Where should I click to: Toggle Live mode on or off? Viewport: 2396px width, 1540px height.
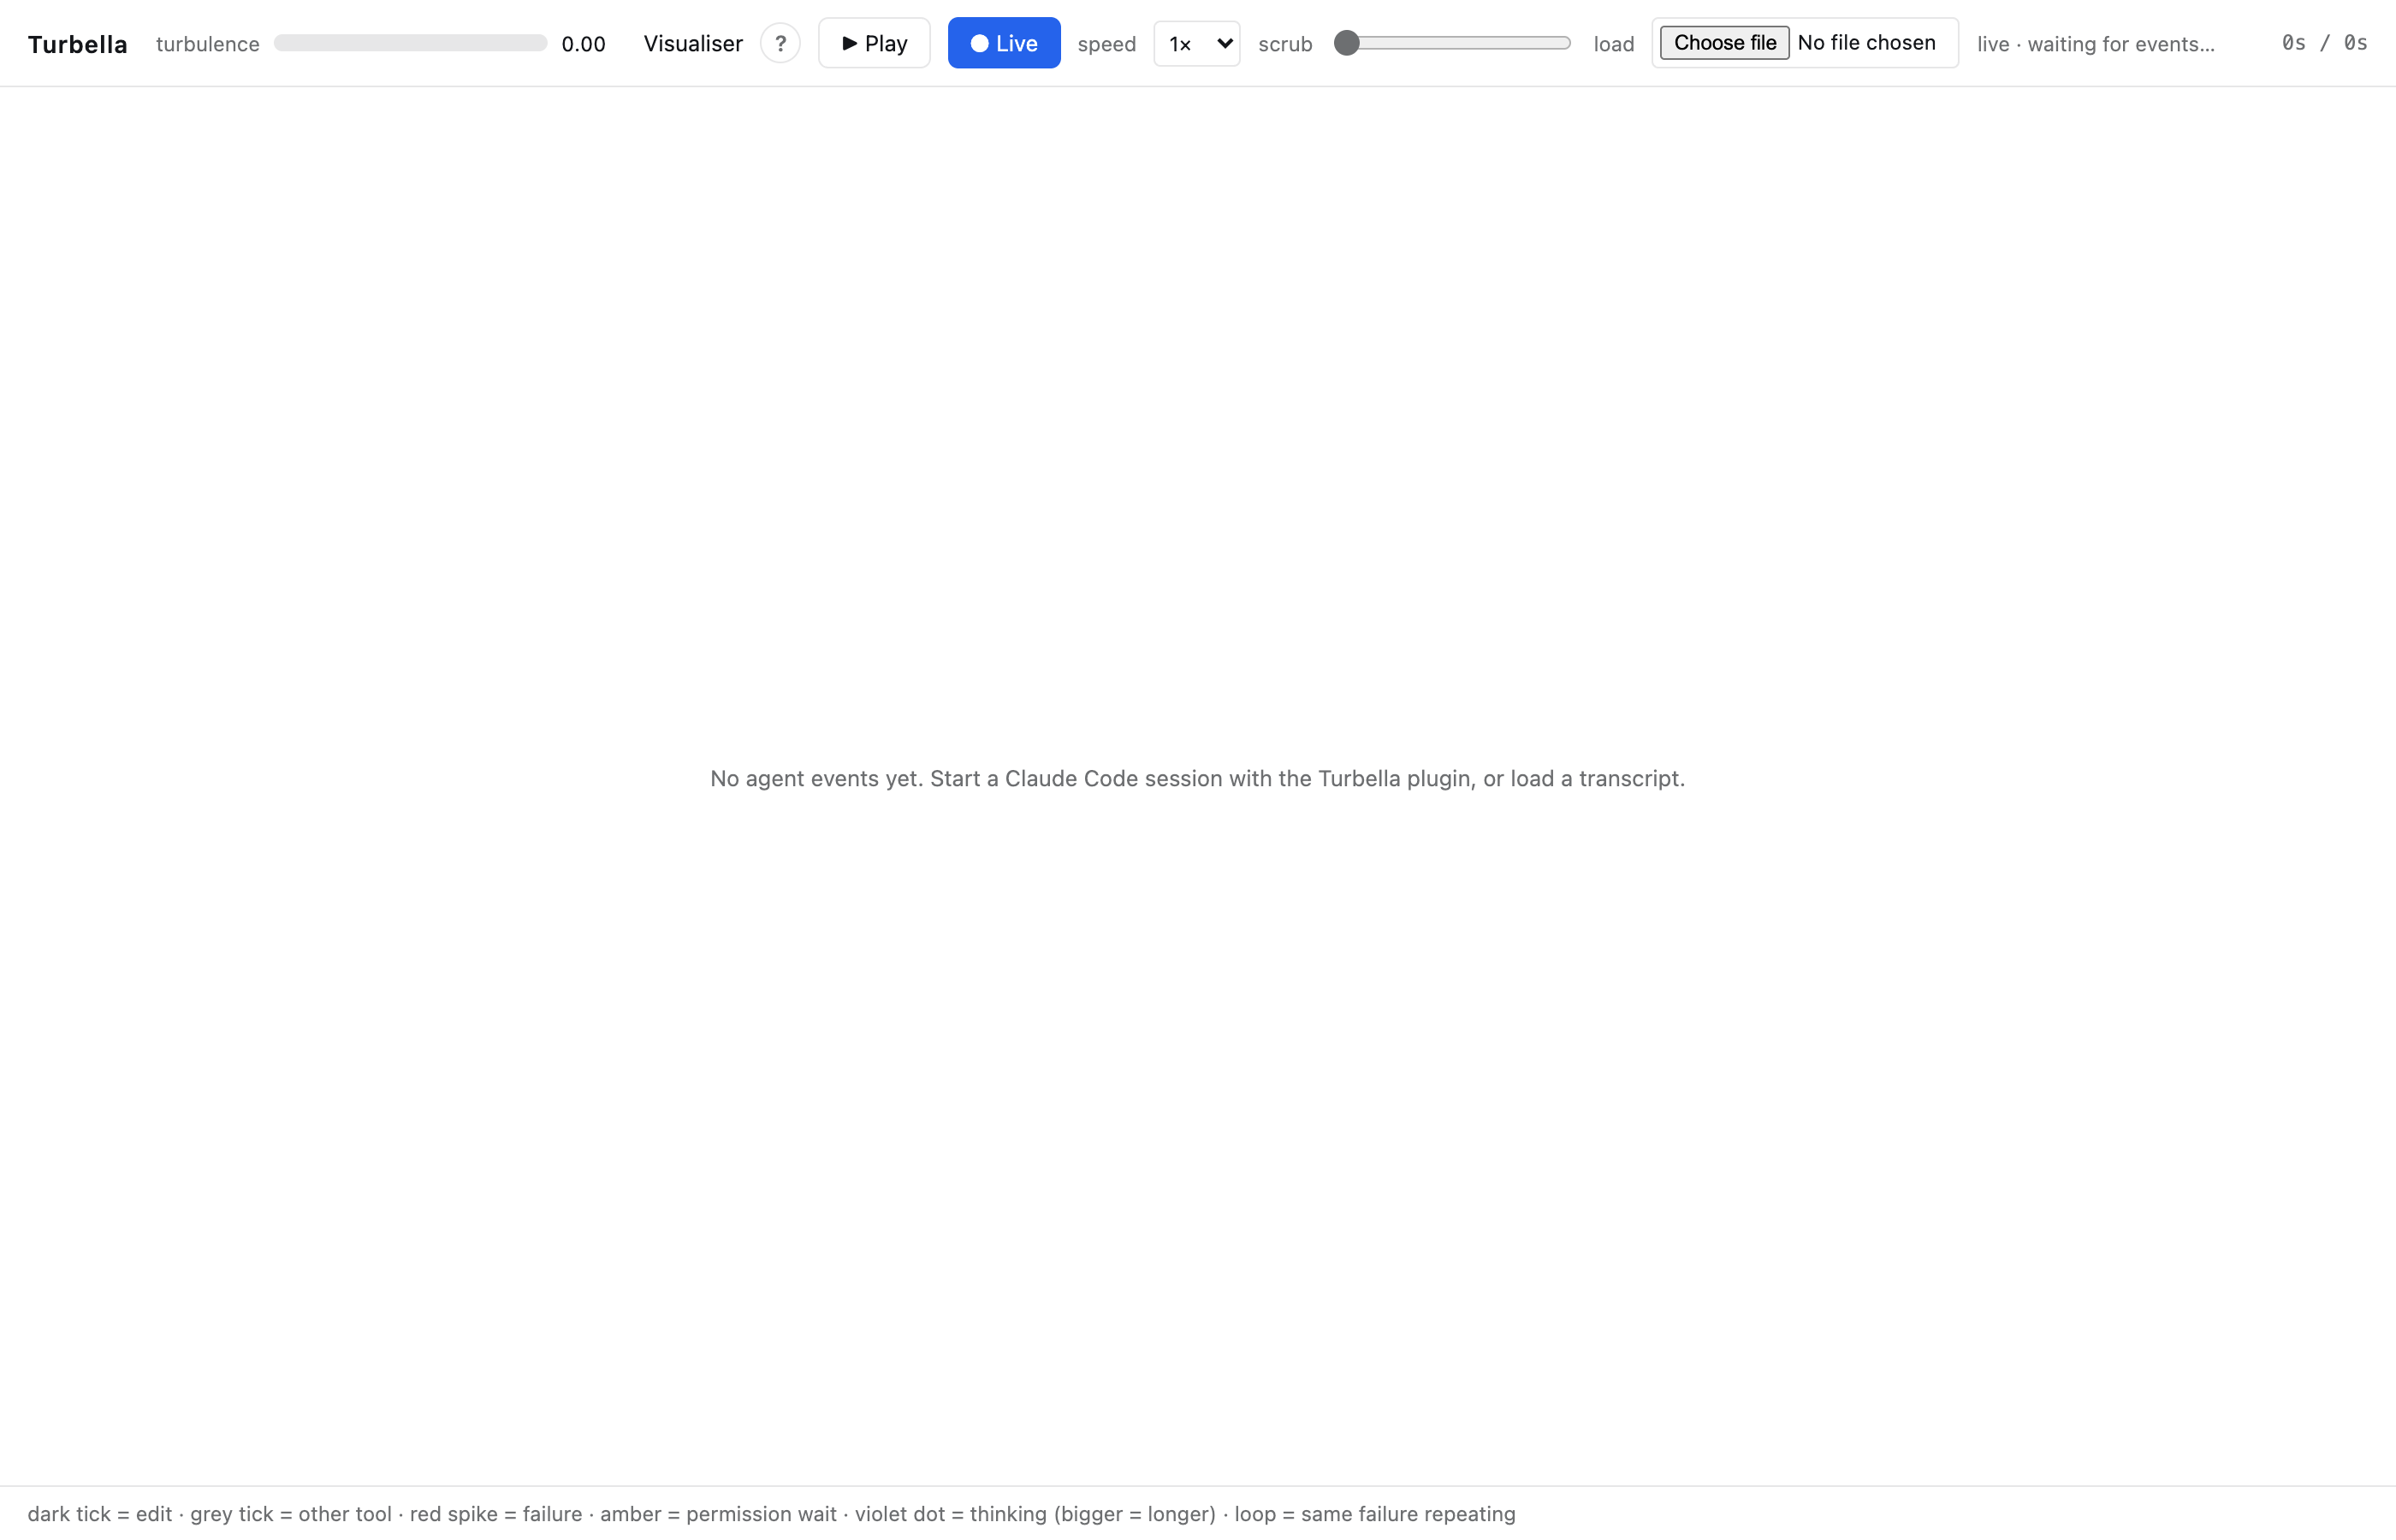pos(1004,43)
